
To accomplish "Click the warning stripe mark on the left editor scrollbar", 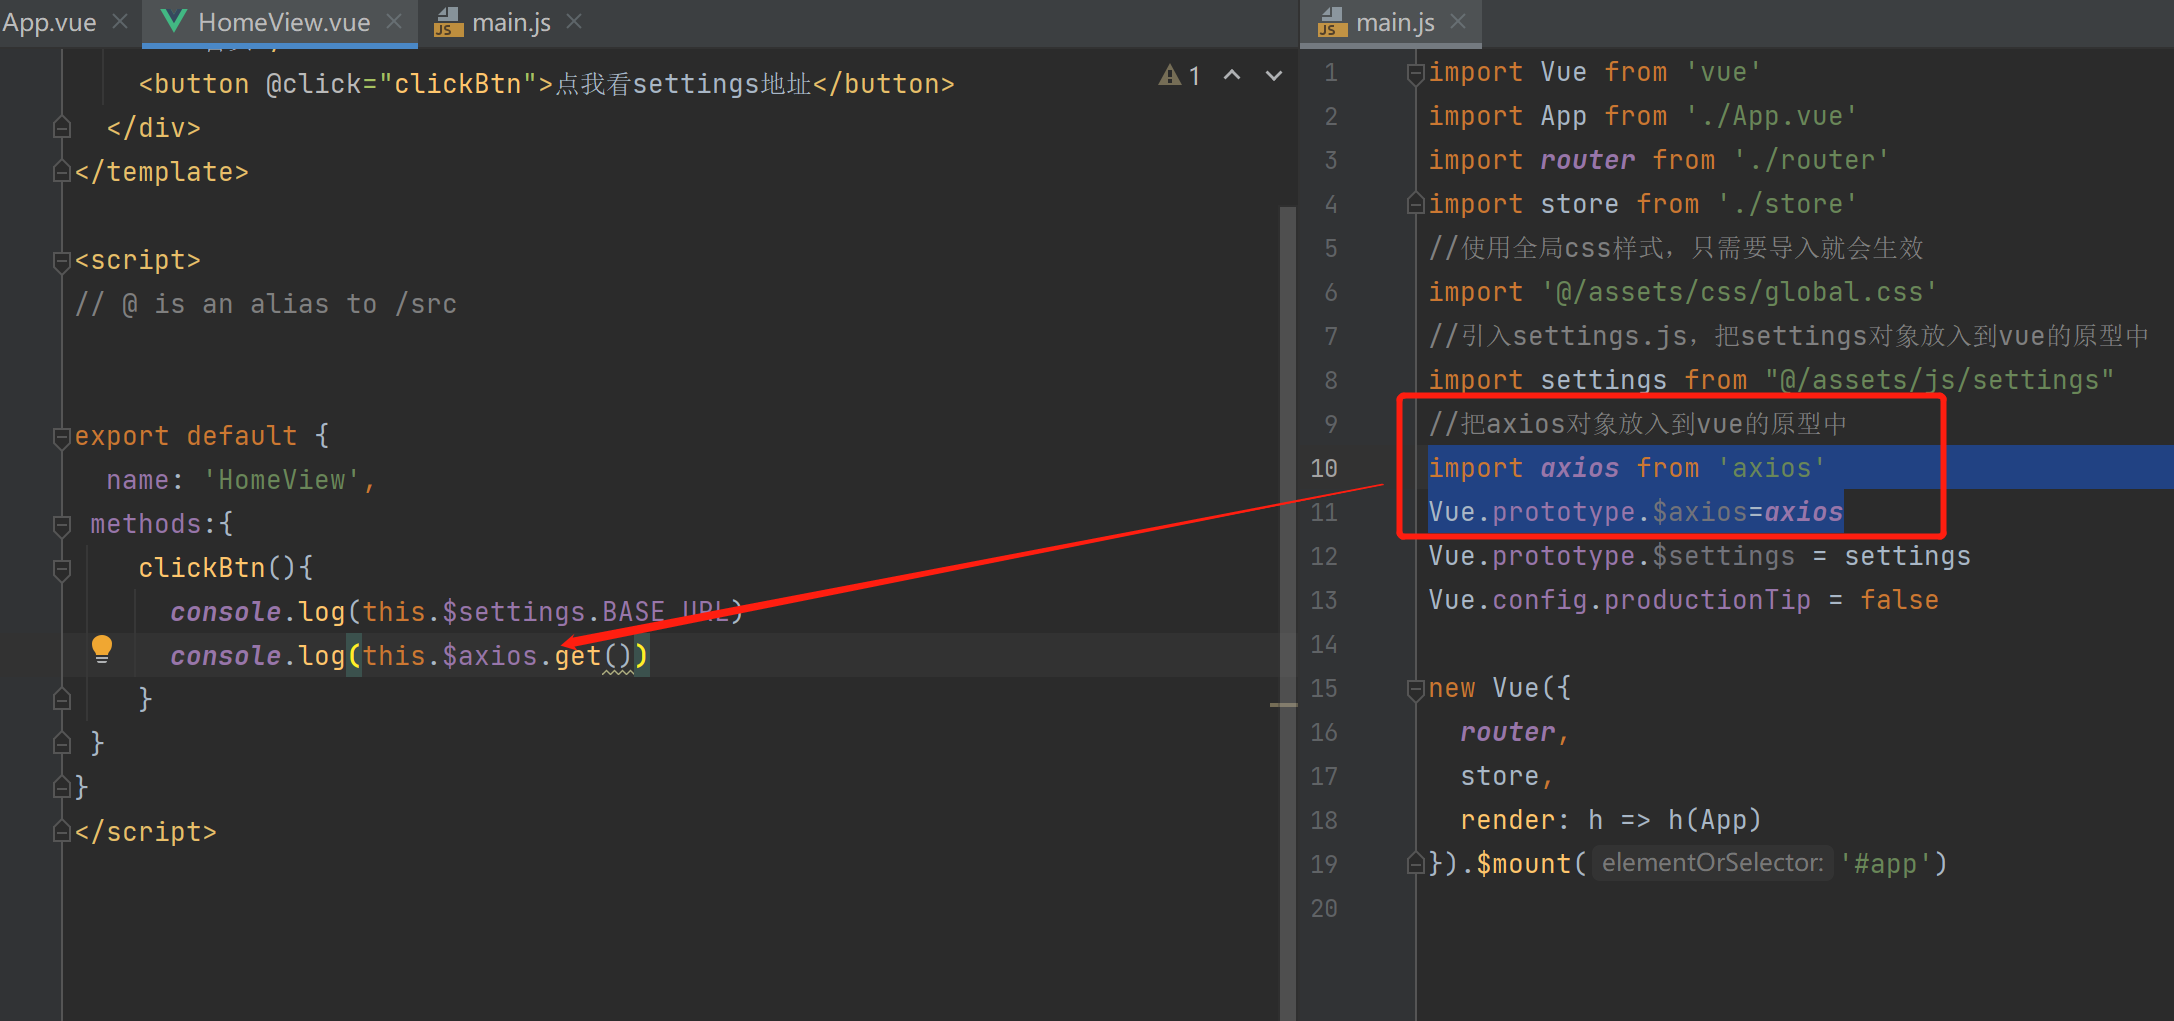I will (1283, 705).
